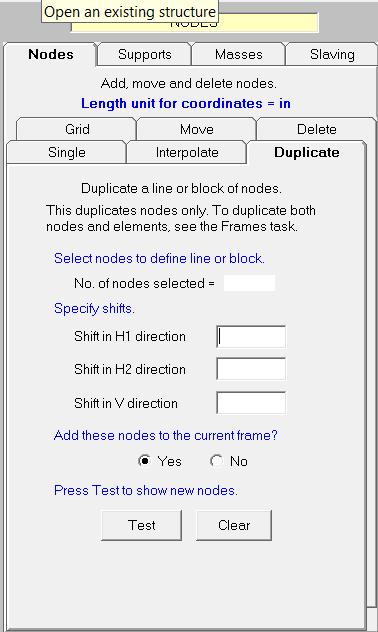Click the Clear button

[x=234, y=525]
